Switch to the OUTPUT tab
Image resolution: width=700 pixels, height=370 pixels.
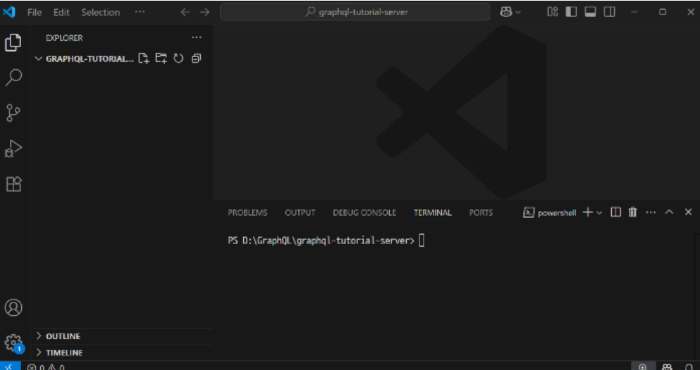300,213
